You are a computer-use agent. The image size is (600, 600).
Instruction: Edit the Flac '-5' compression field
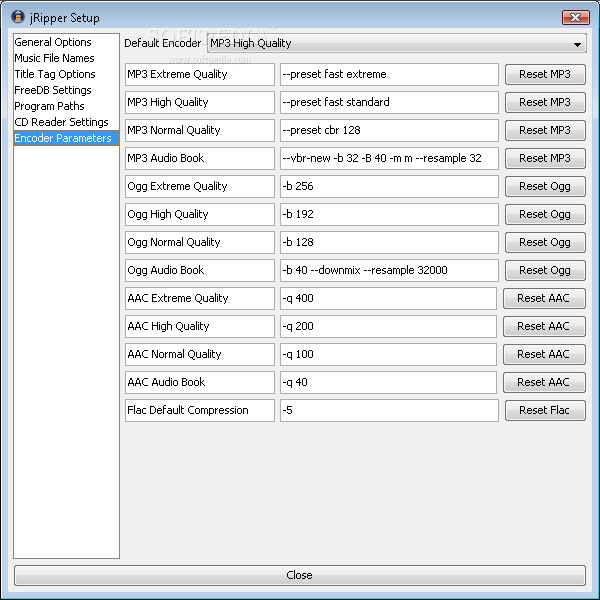389,410
